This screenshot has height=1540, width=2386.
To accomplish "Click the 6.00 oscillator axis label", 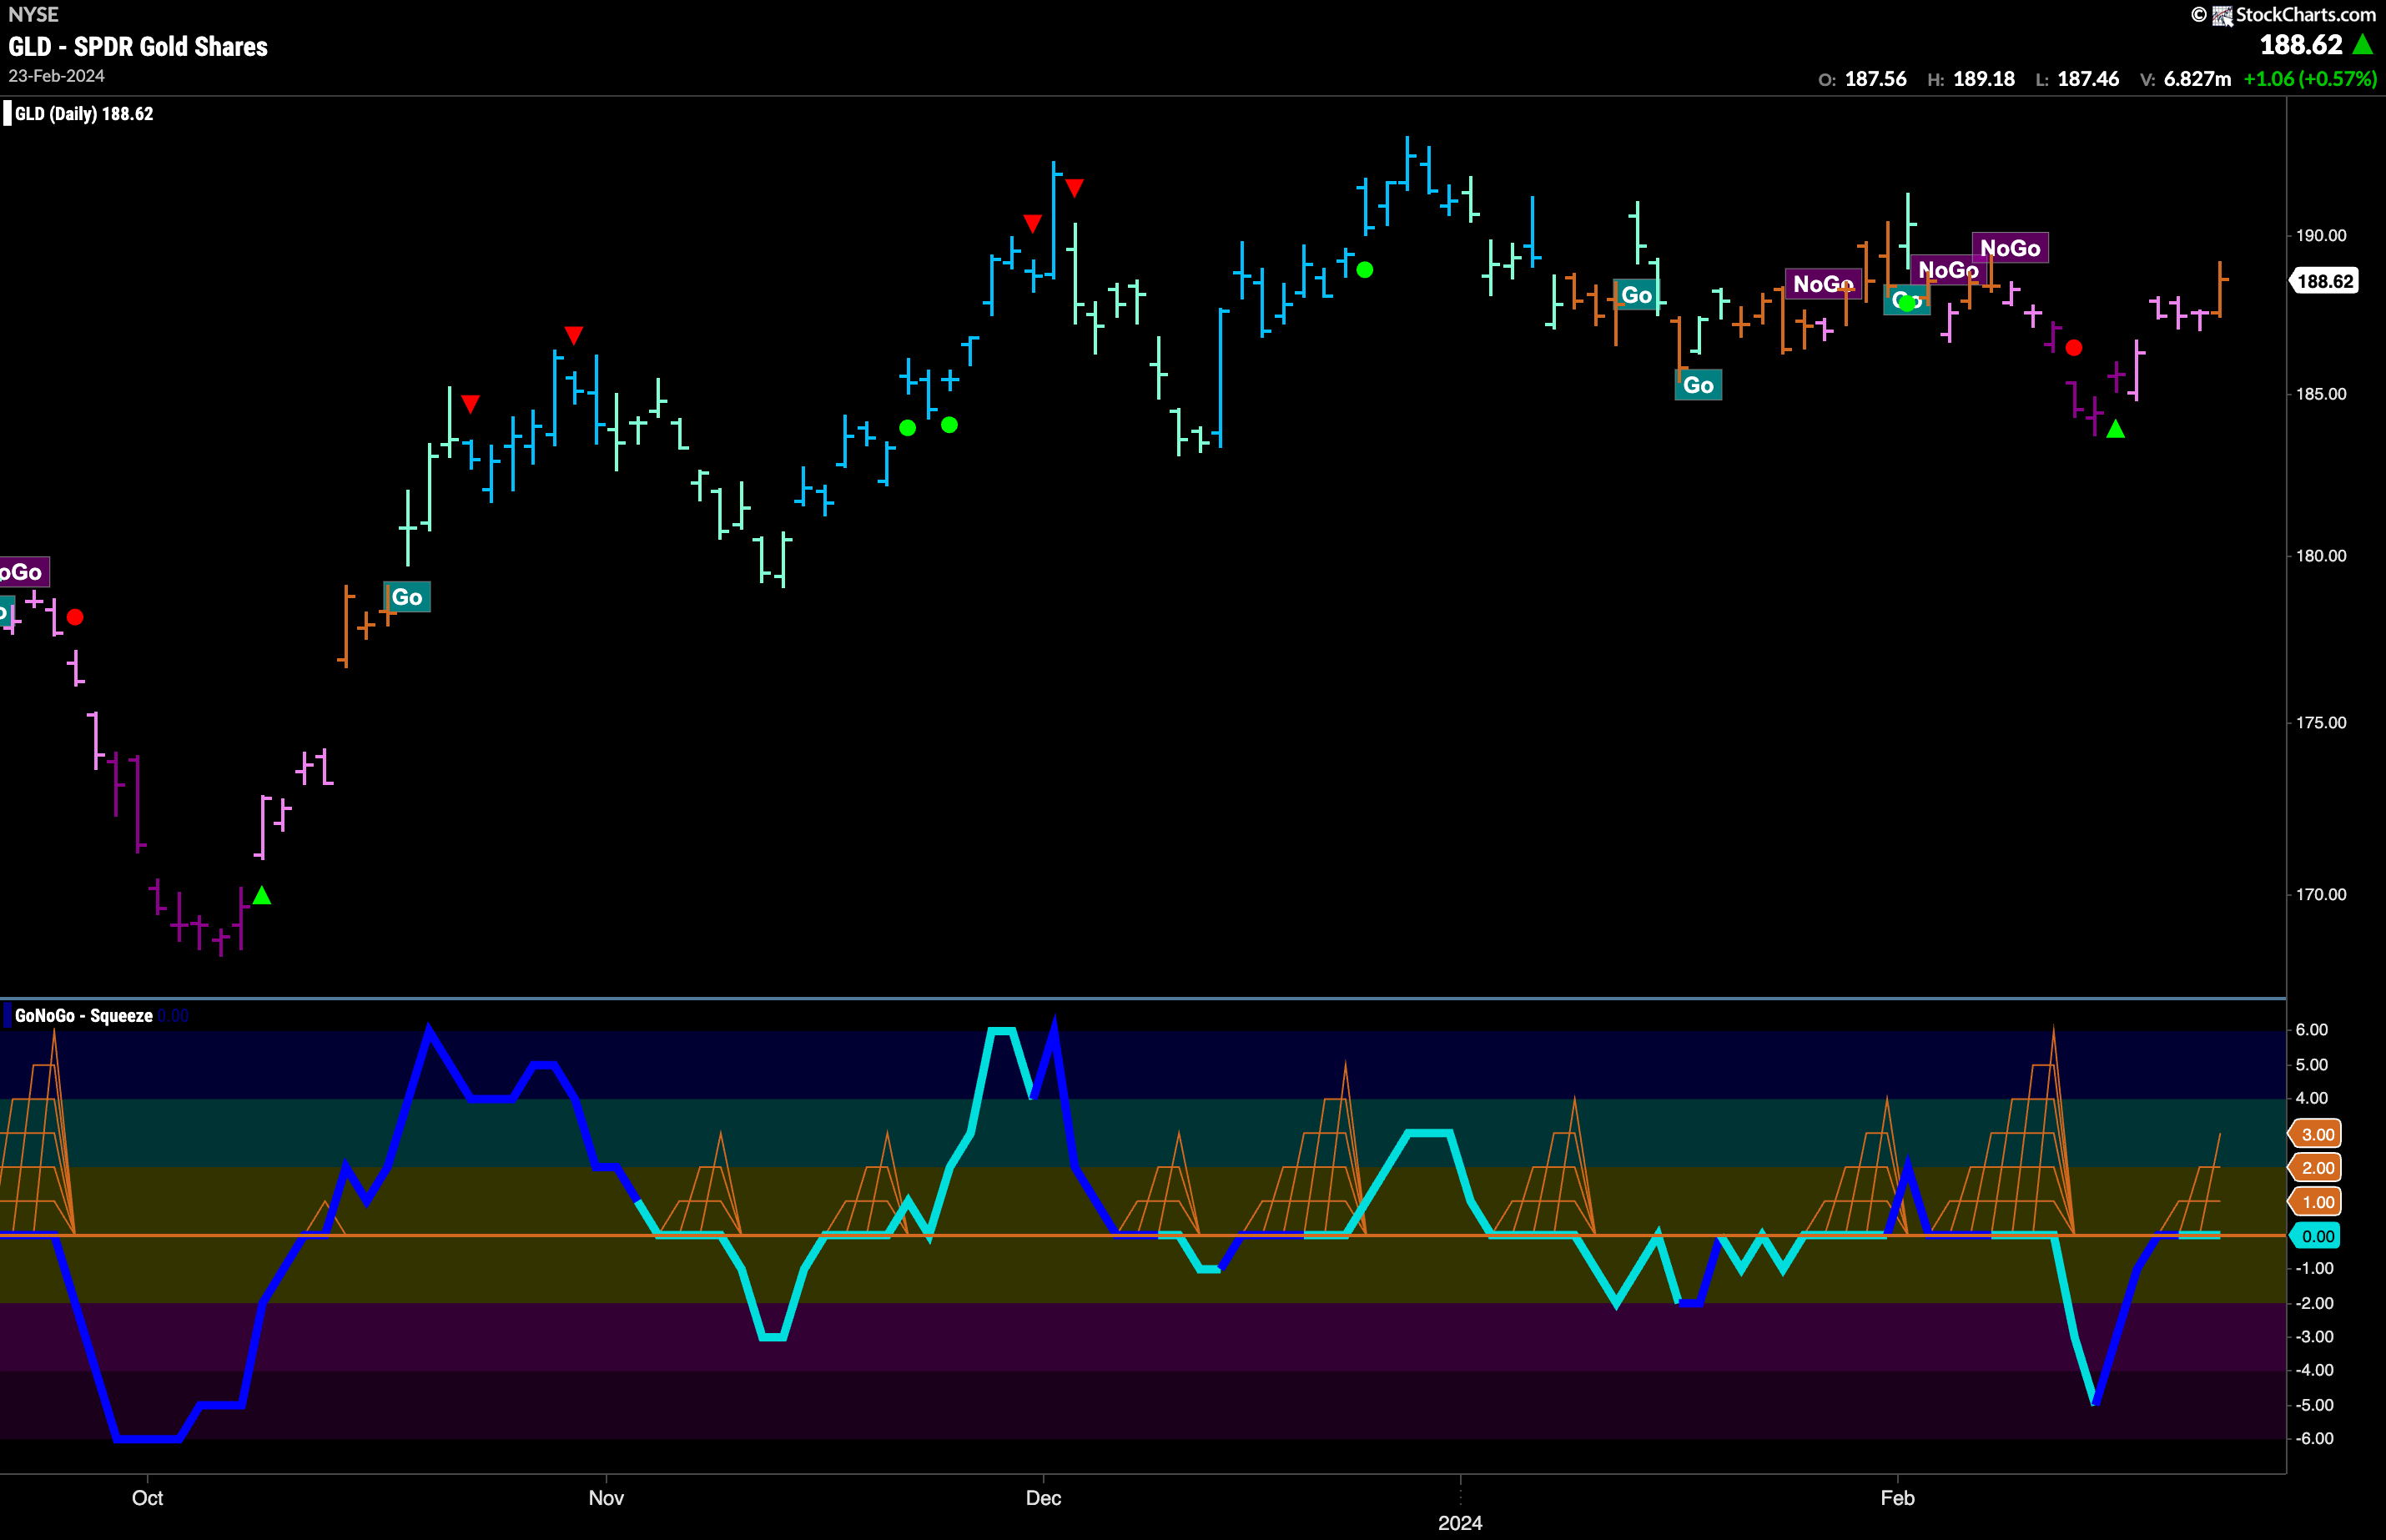I will coord(2313,1030).
